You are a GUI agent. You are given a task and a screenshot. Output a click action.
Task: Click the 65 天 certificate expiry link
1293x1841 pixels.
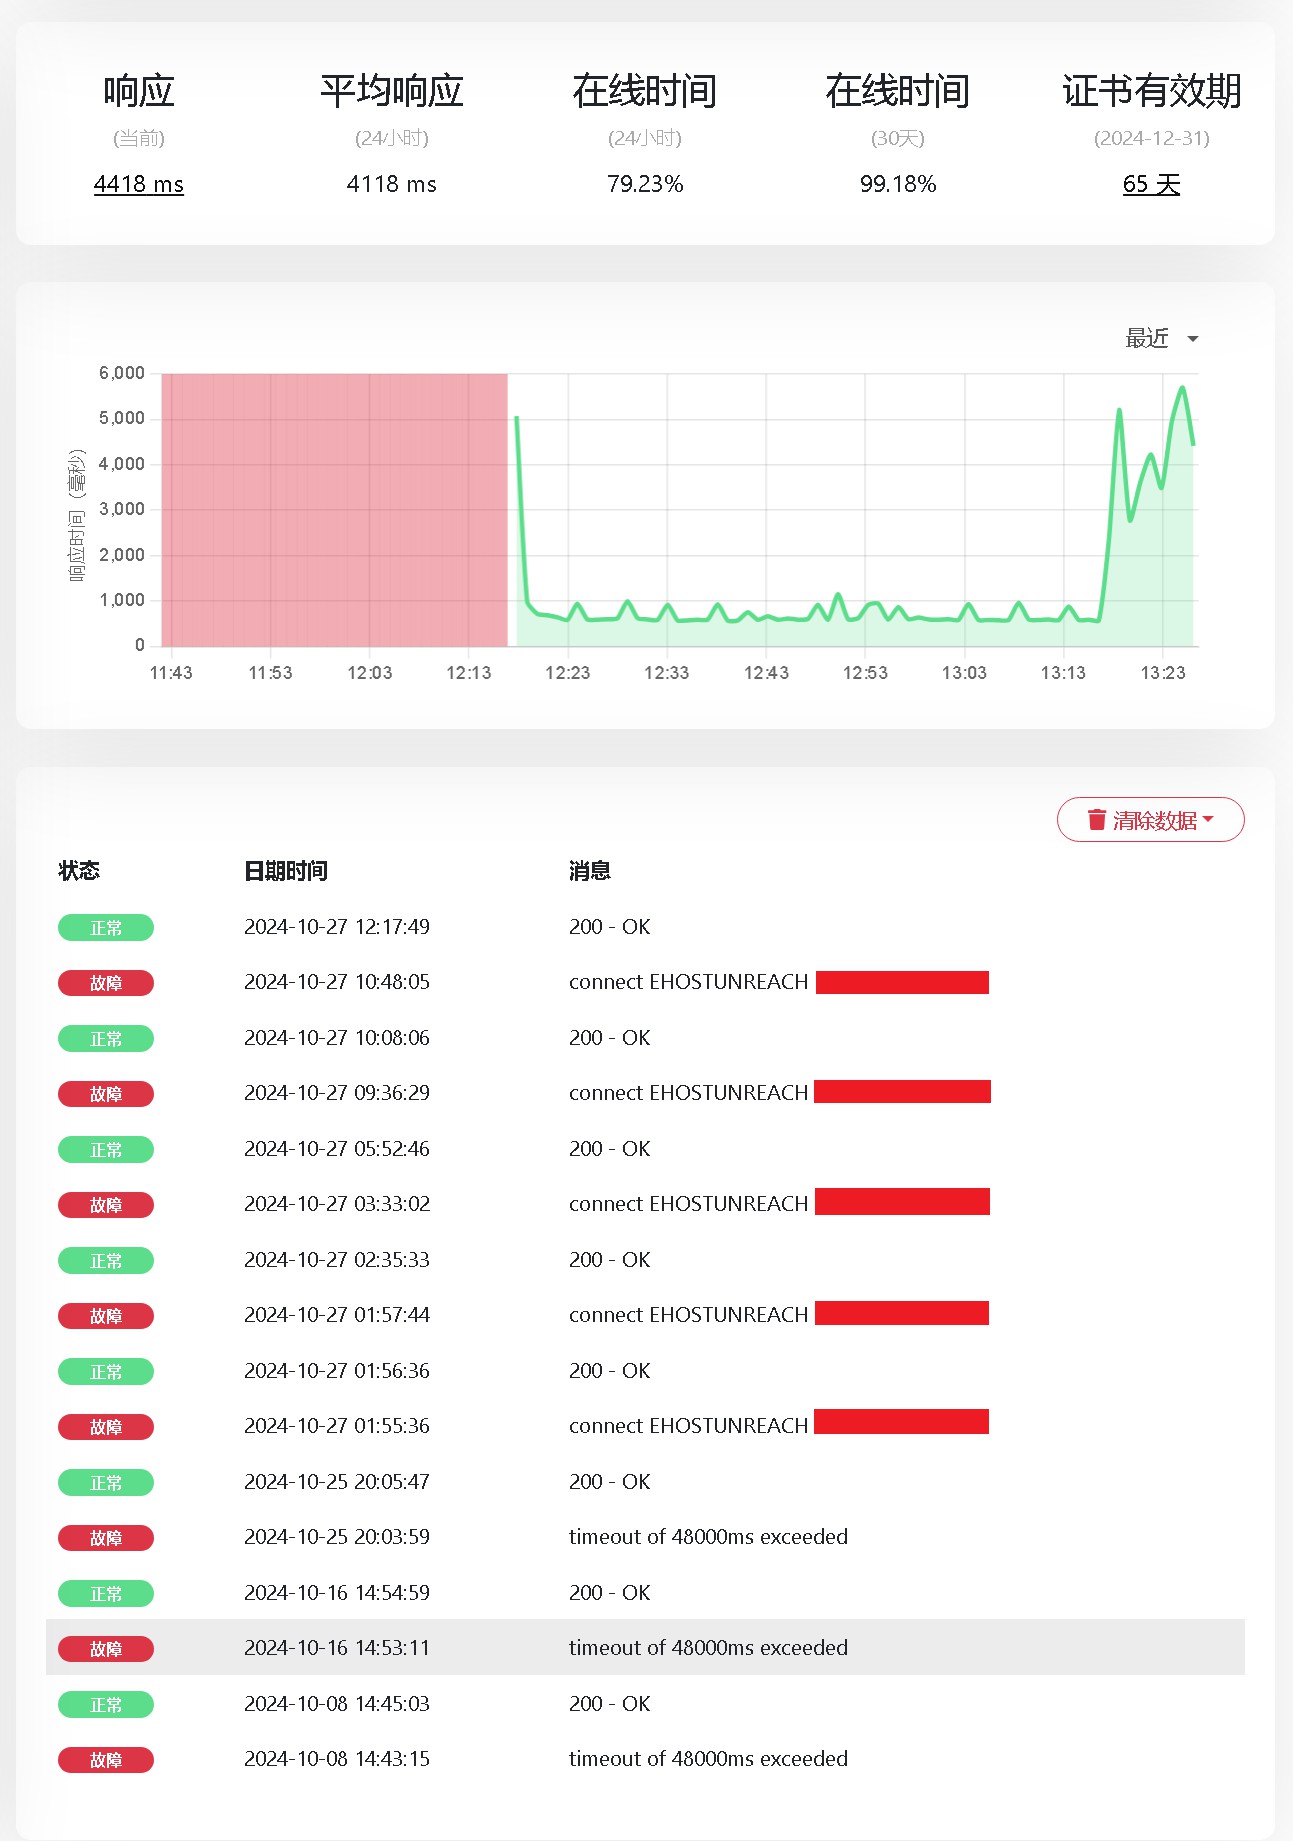(1151, 184)
